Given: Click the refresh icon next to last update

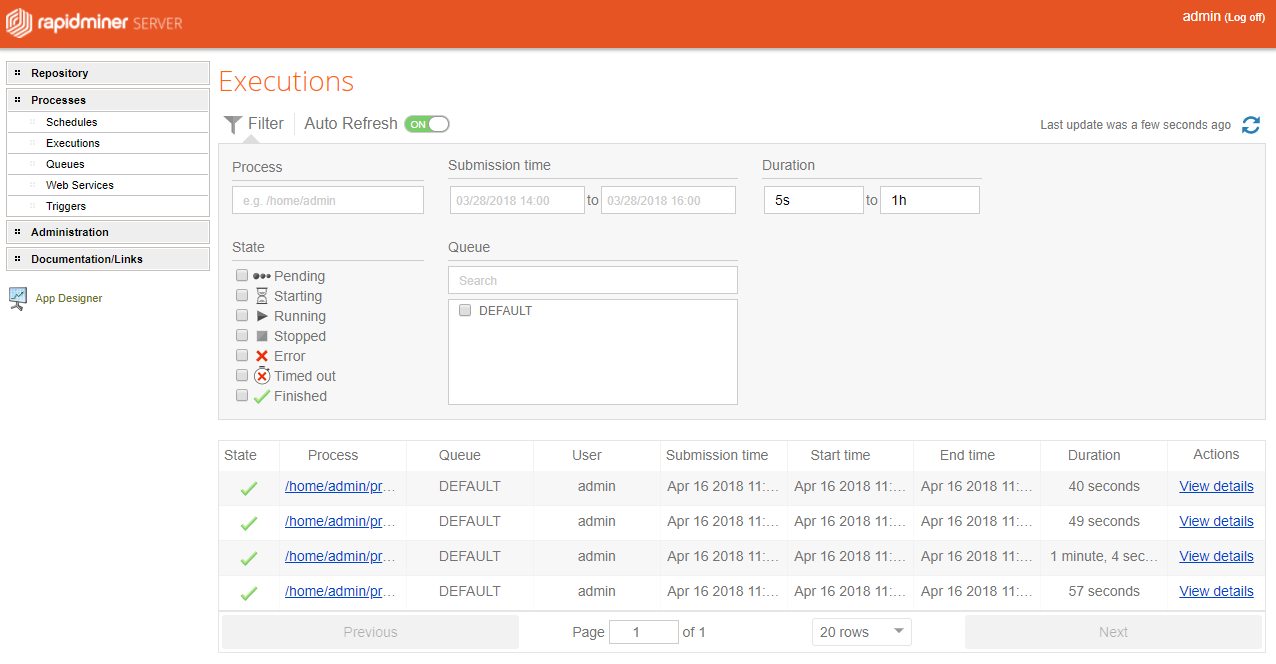Looking at the screenshot, I should [x=1250, y=124].
